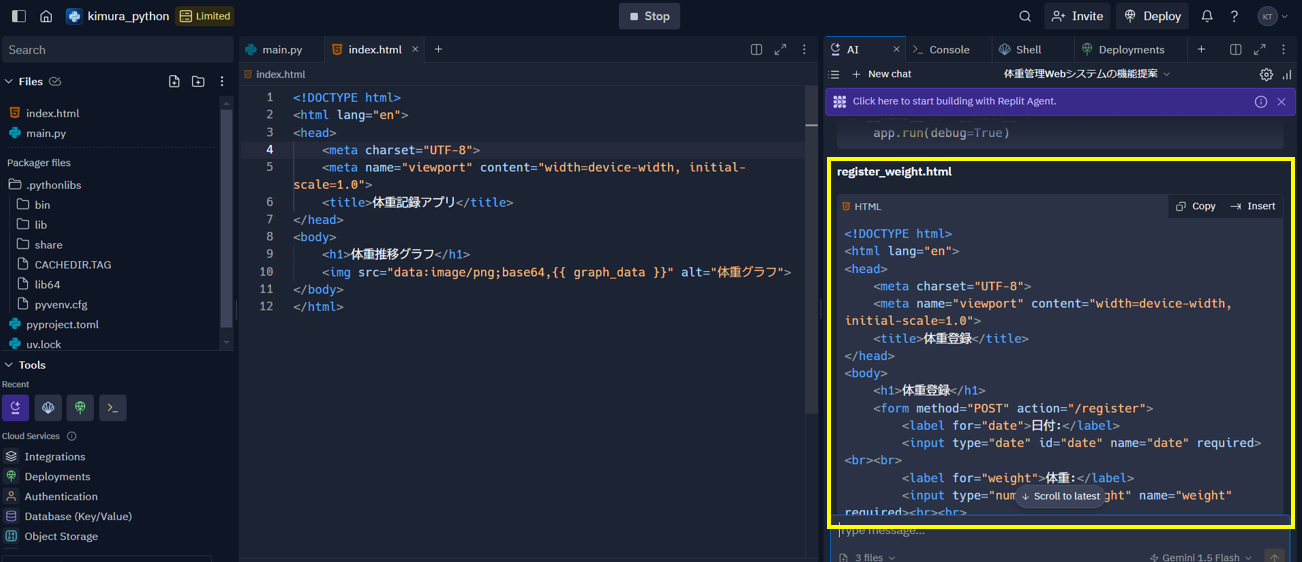Invite collaborators to the Repl

1078,16
